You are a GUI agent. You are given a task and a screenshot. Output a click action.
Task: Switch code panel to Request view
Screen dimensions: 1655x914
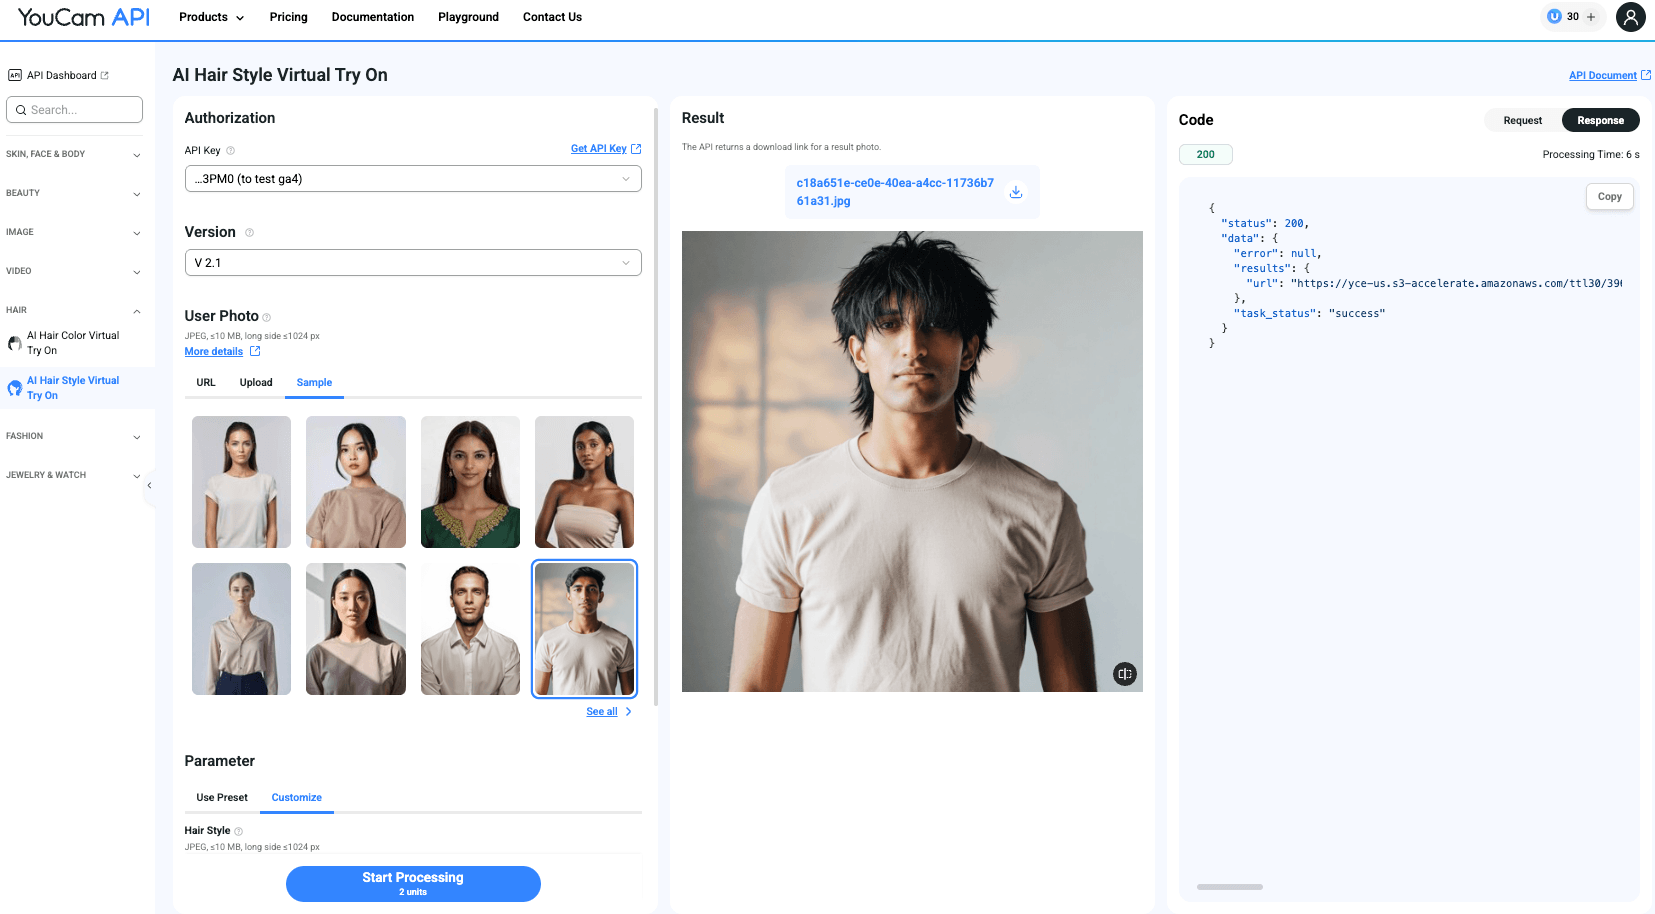tap(1522, 120)
